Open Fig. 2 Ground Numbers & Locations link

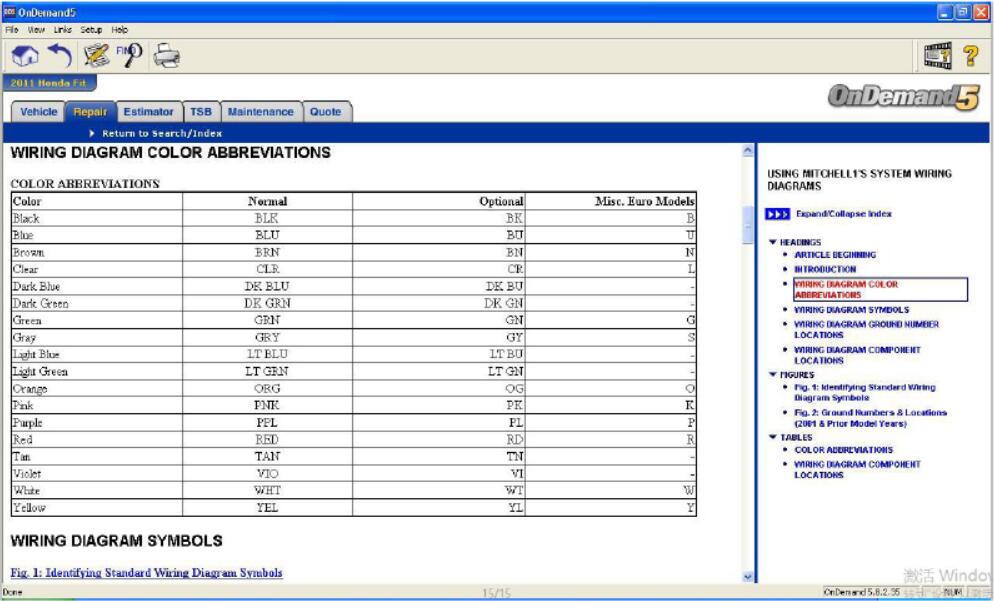(870, 418)
